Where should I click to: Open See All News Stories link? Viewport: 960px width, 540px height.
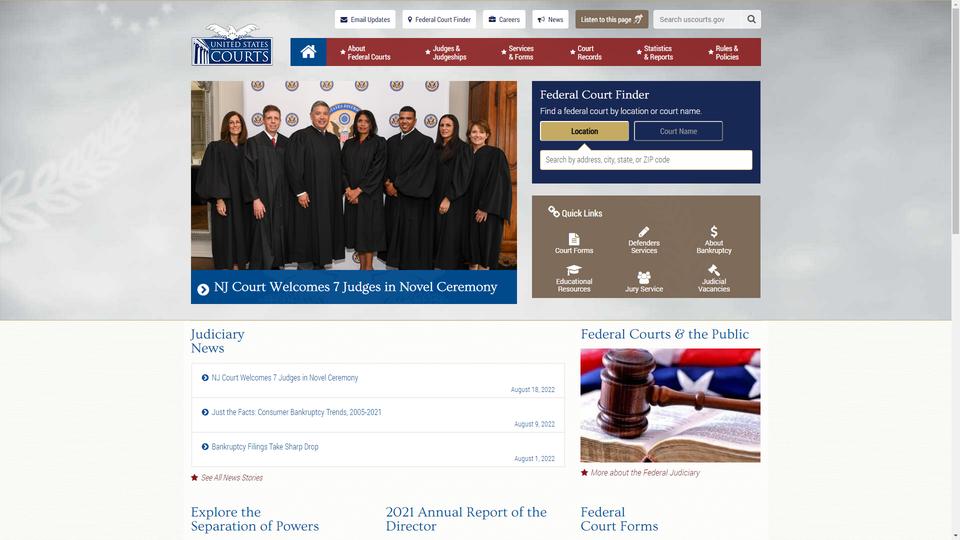(231, 478)
